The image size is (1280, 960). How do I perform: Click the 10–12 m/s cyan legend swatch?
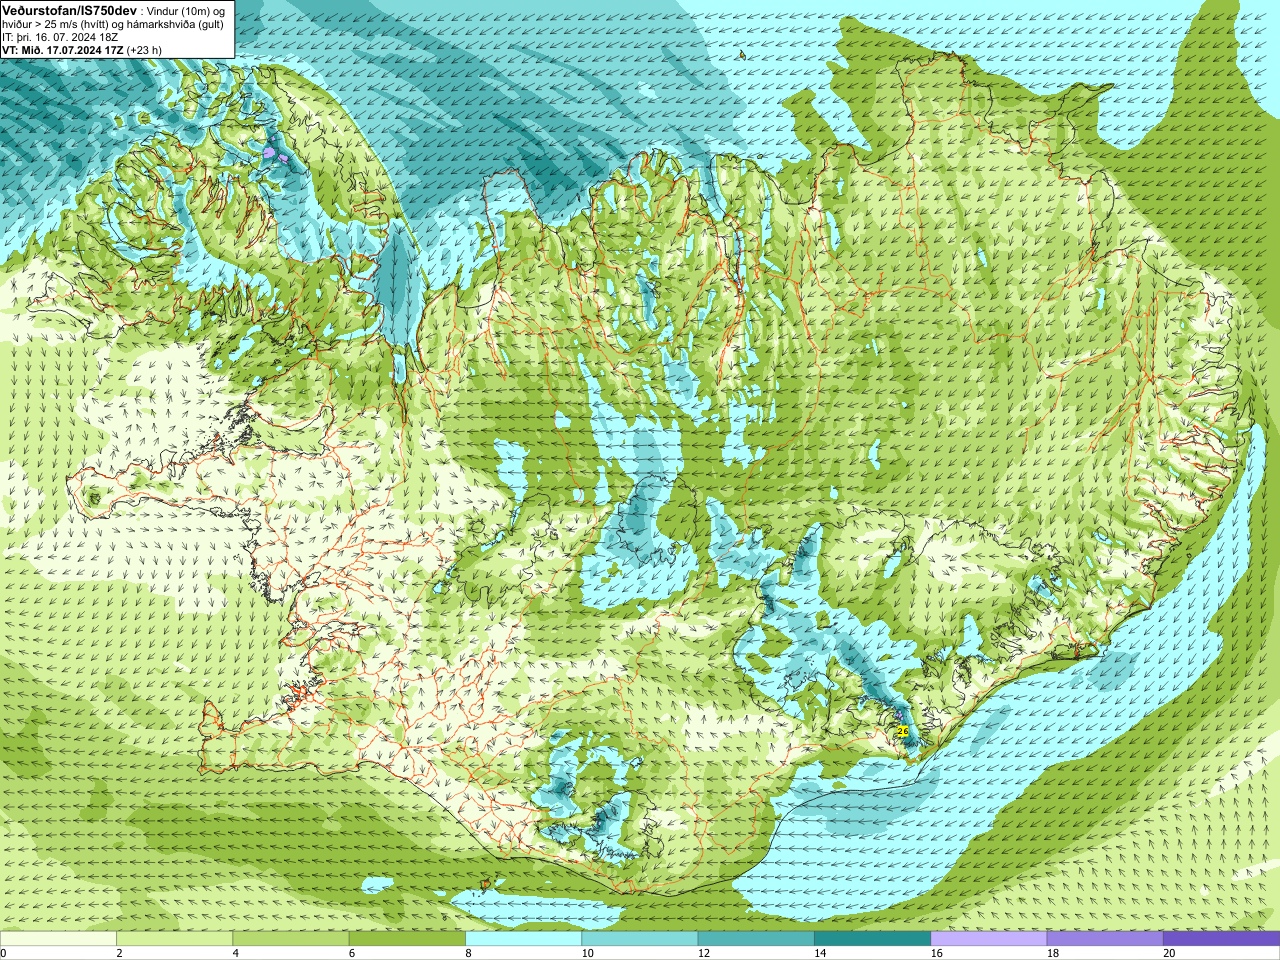[x=639, y=939]
